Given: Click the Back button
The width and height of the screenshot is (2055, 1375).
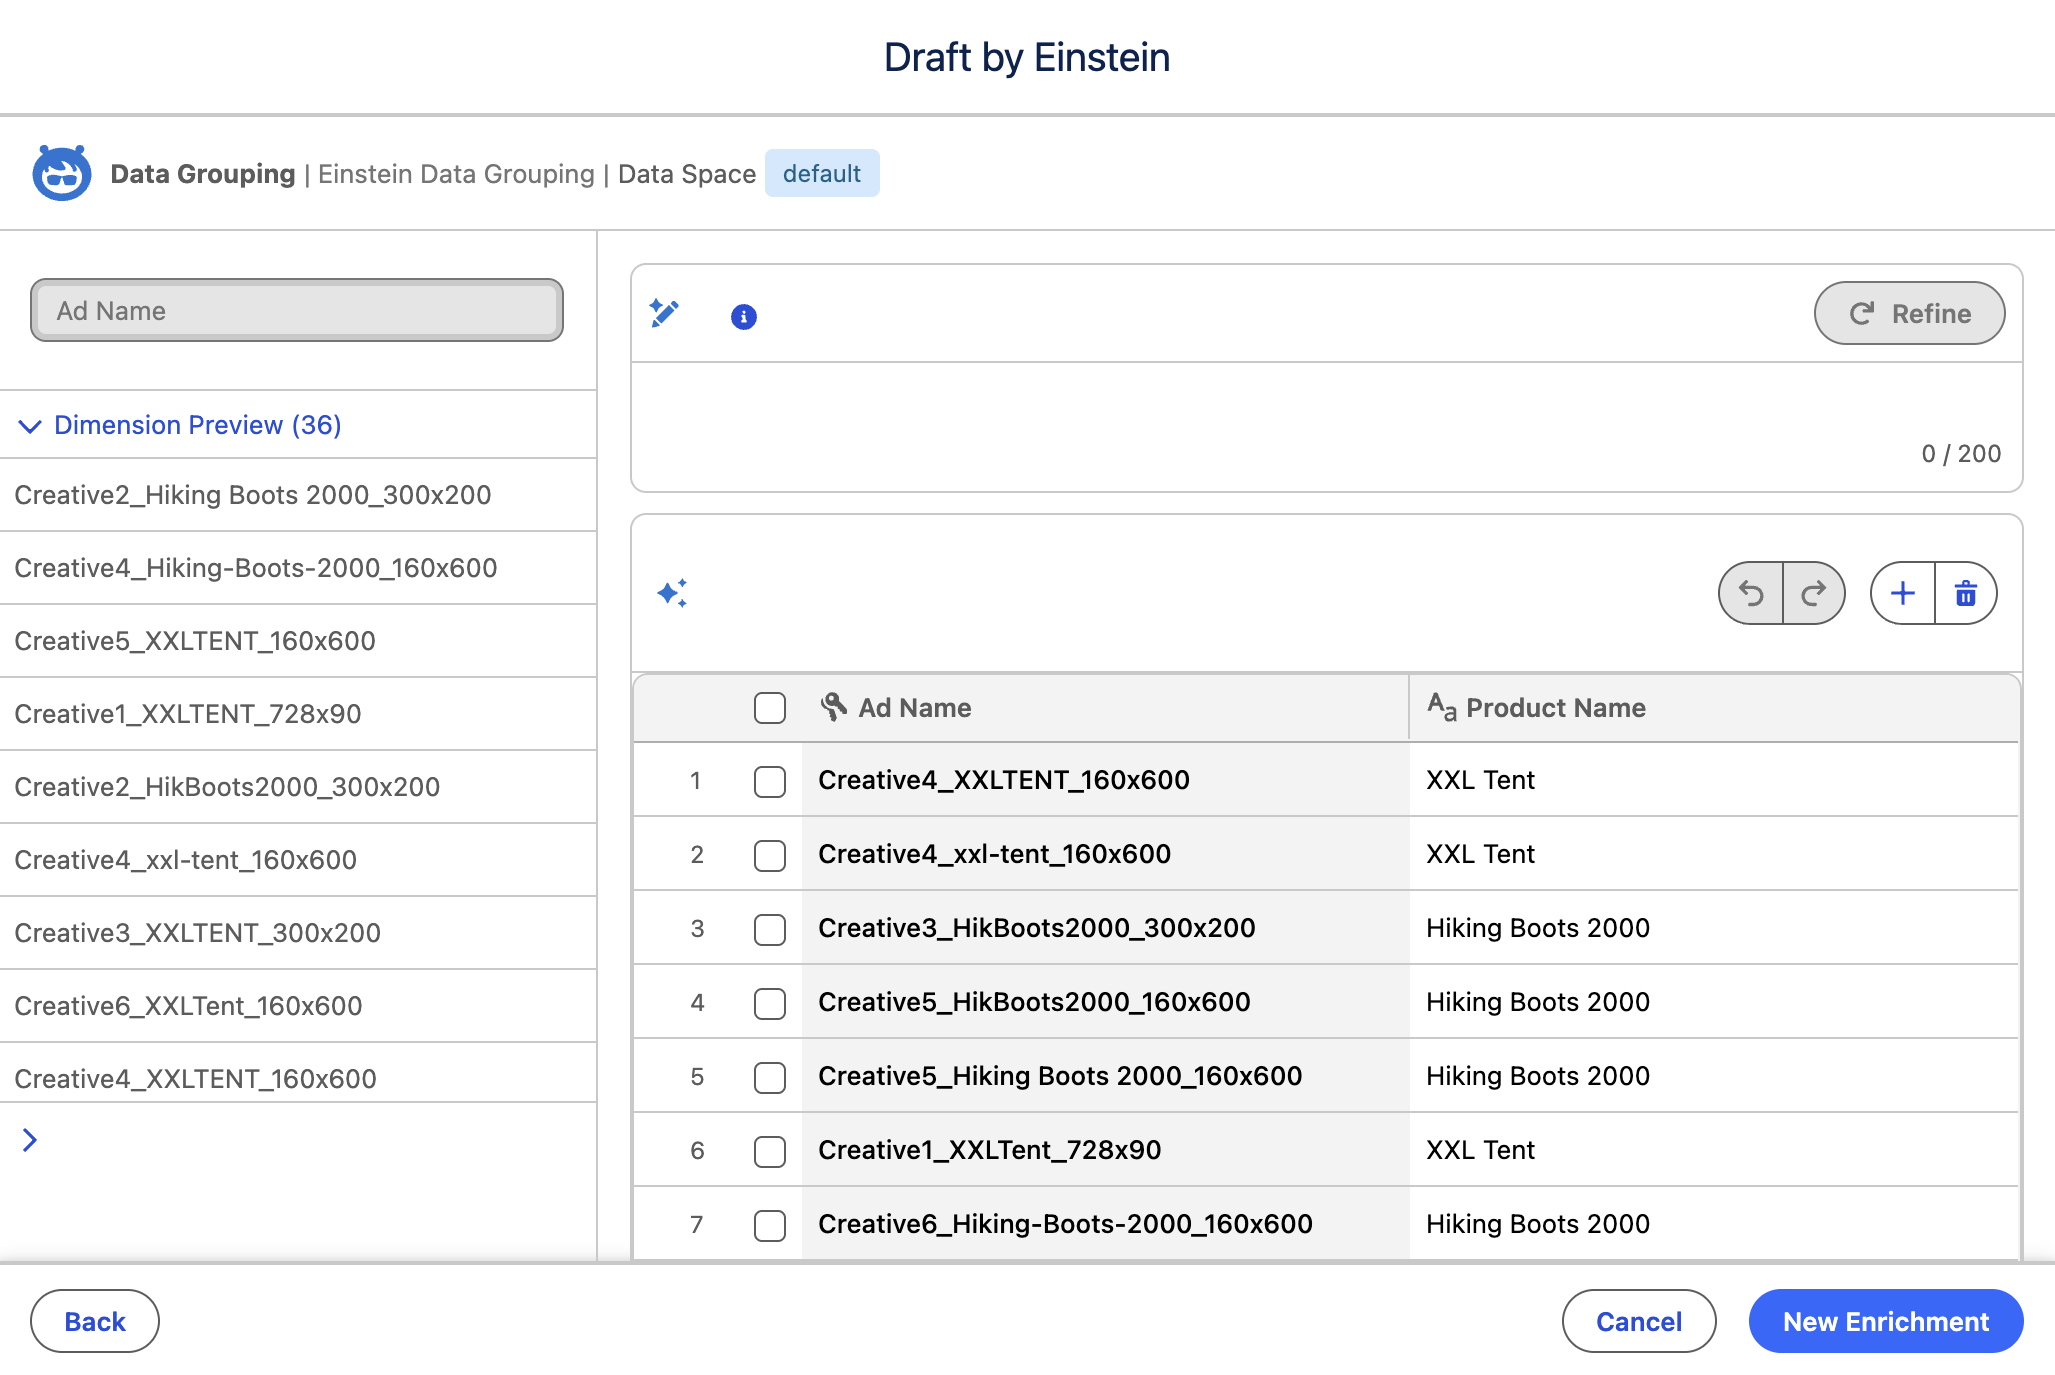Looking at the screenshot, I should point(95,1321).
